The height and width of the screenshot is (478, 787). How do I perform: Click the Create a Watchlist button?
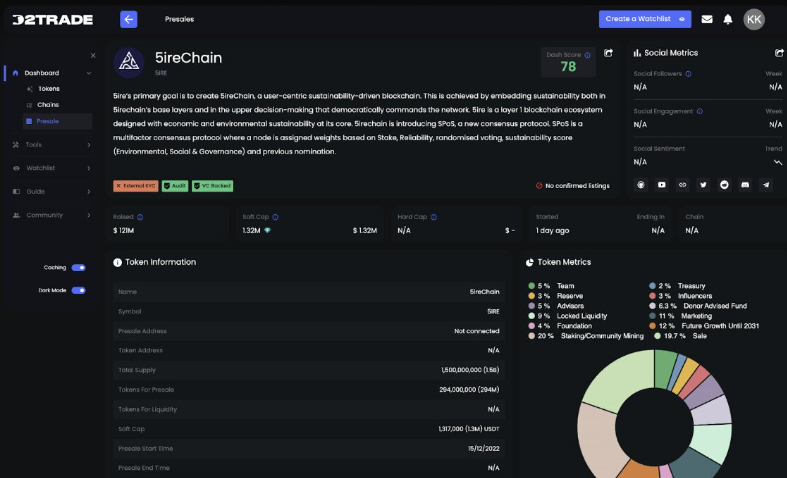645,19
